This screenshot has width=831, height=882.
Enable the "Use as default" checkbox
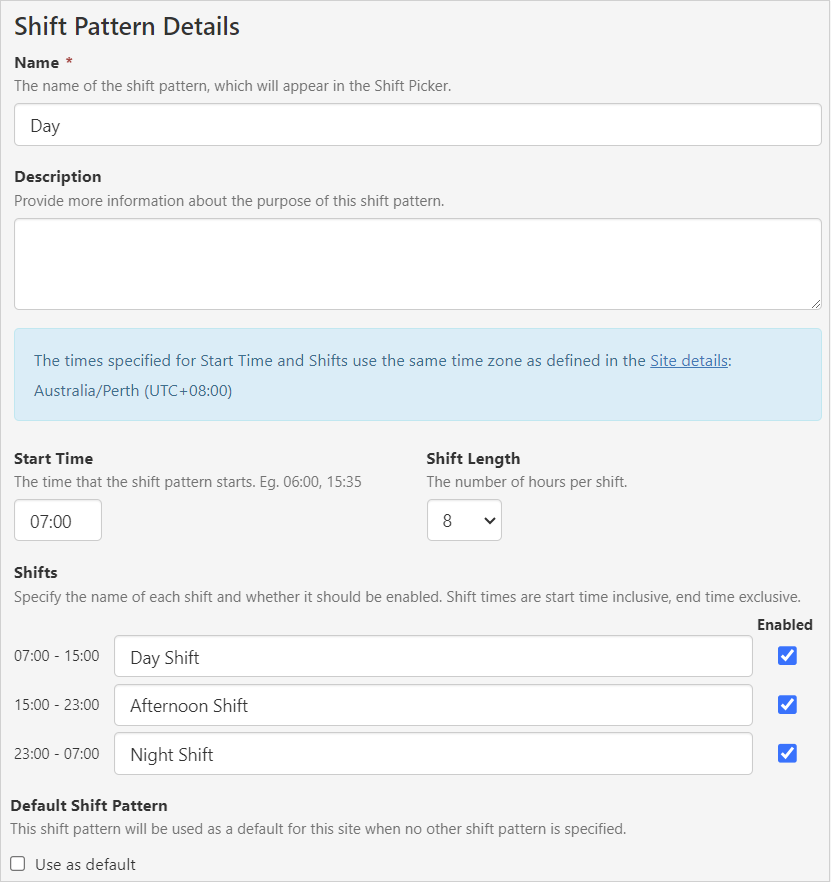click(x=18, y=864)
